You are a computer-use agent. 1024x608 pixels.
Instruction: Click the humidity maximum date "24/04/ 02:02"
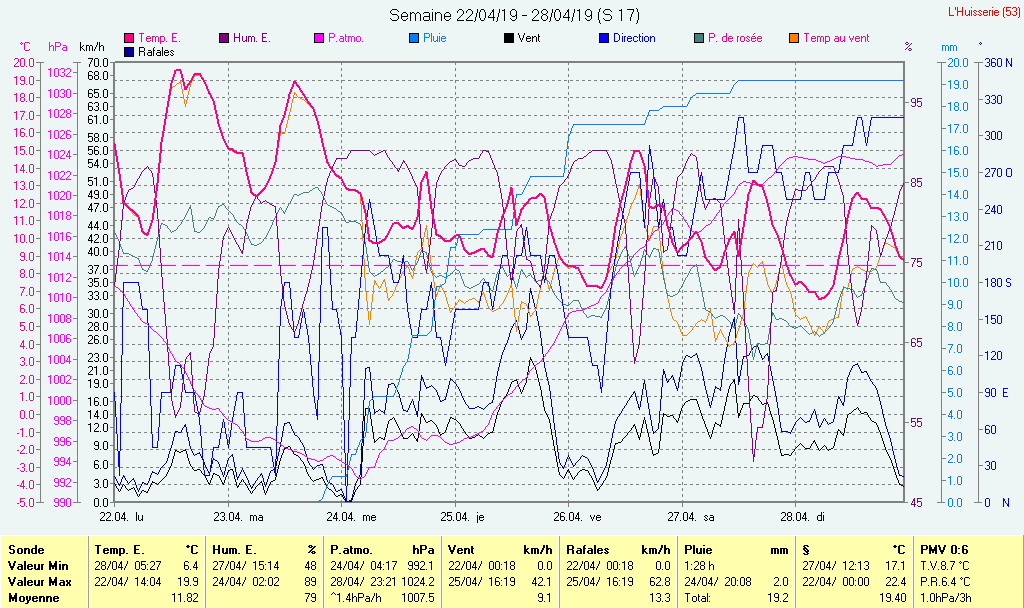246,582
